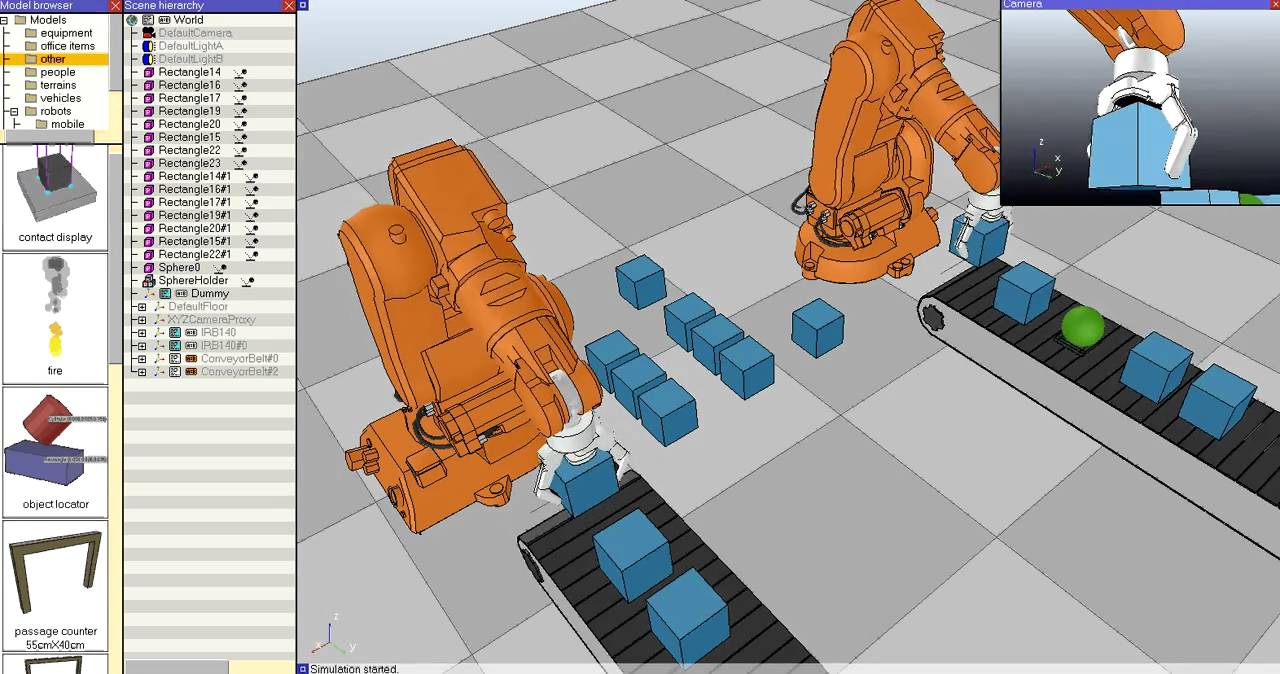Open dynamics properties icon next to Rectangle22#1
The image size is (1280, 674).
point(252,254)
